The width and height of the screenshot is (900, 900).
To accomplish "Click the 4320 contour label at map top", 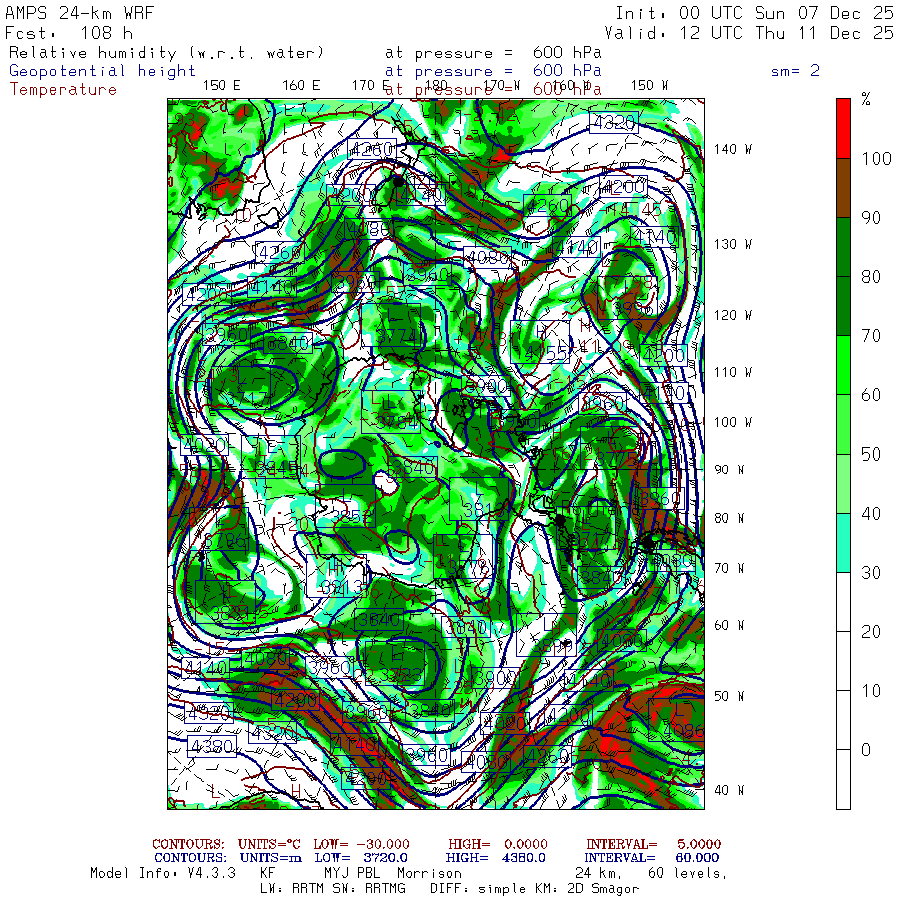I will [x=614, y=123].
